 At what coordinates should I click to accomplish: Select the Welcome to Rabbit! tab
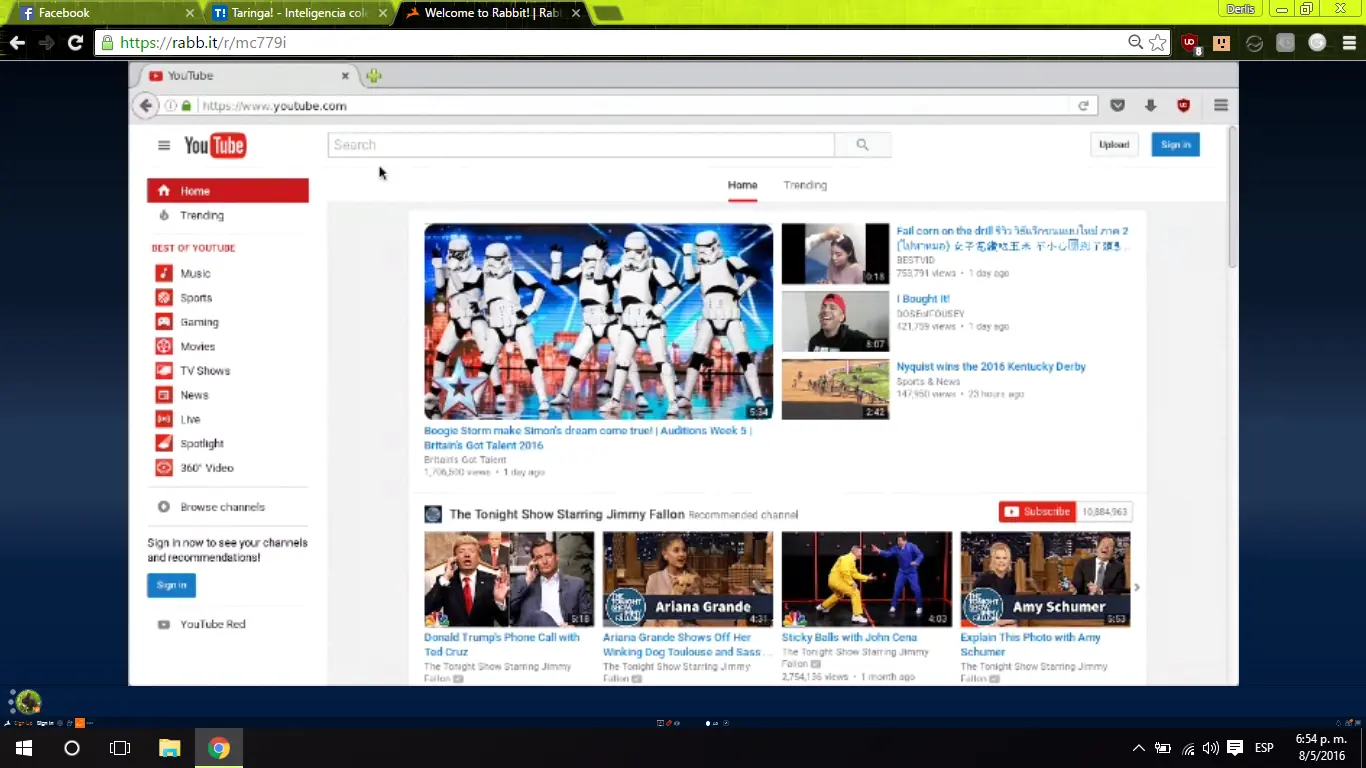pos(493,13)
